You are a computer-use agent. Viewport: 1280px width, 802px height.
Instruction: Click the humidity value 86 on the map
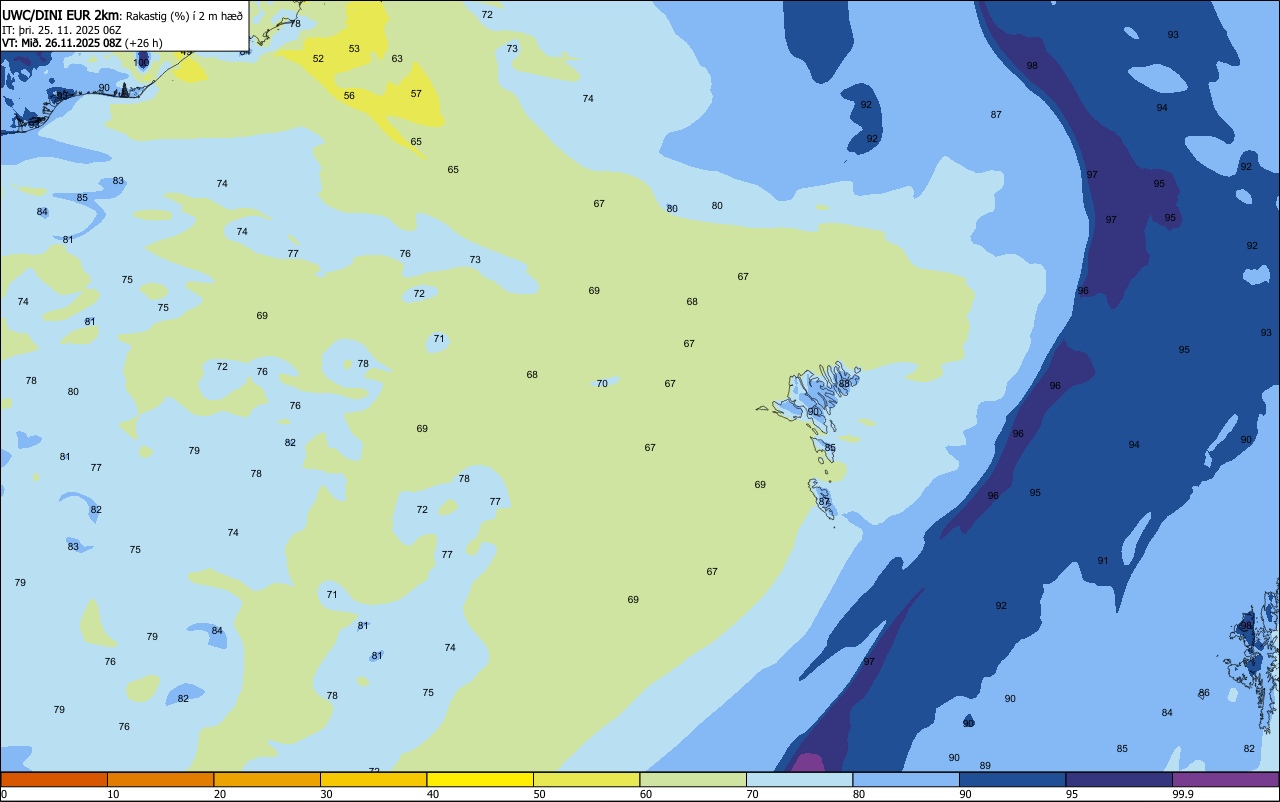[x=1204, y=693]
